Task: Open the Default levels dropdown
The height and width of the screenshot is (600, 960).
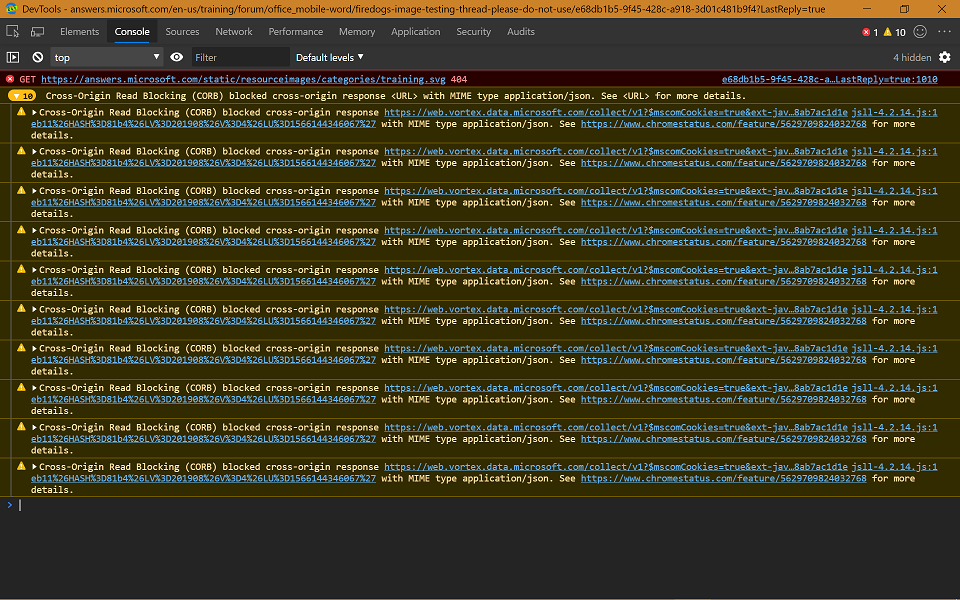Action: [329, 57]
